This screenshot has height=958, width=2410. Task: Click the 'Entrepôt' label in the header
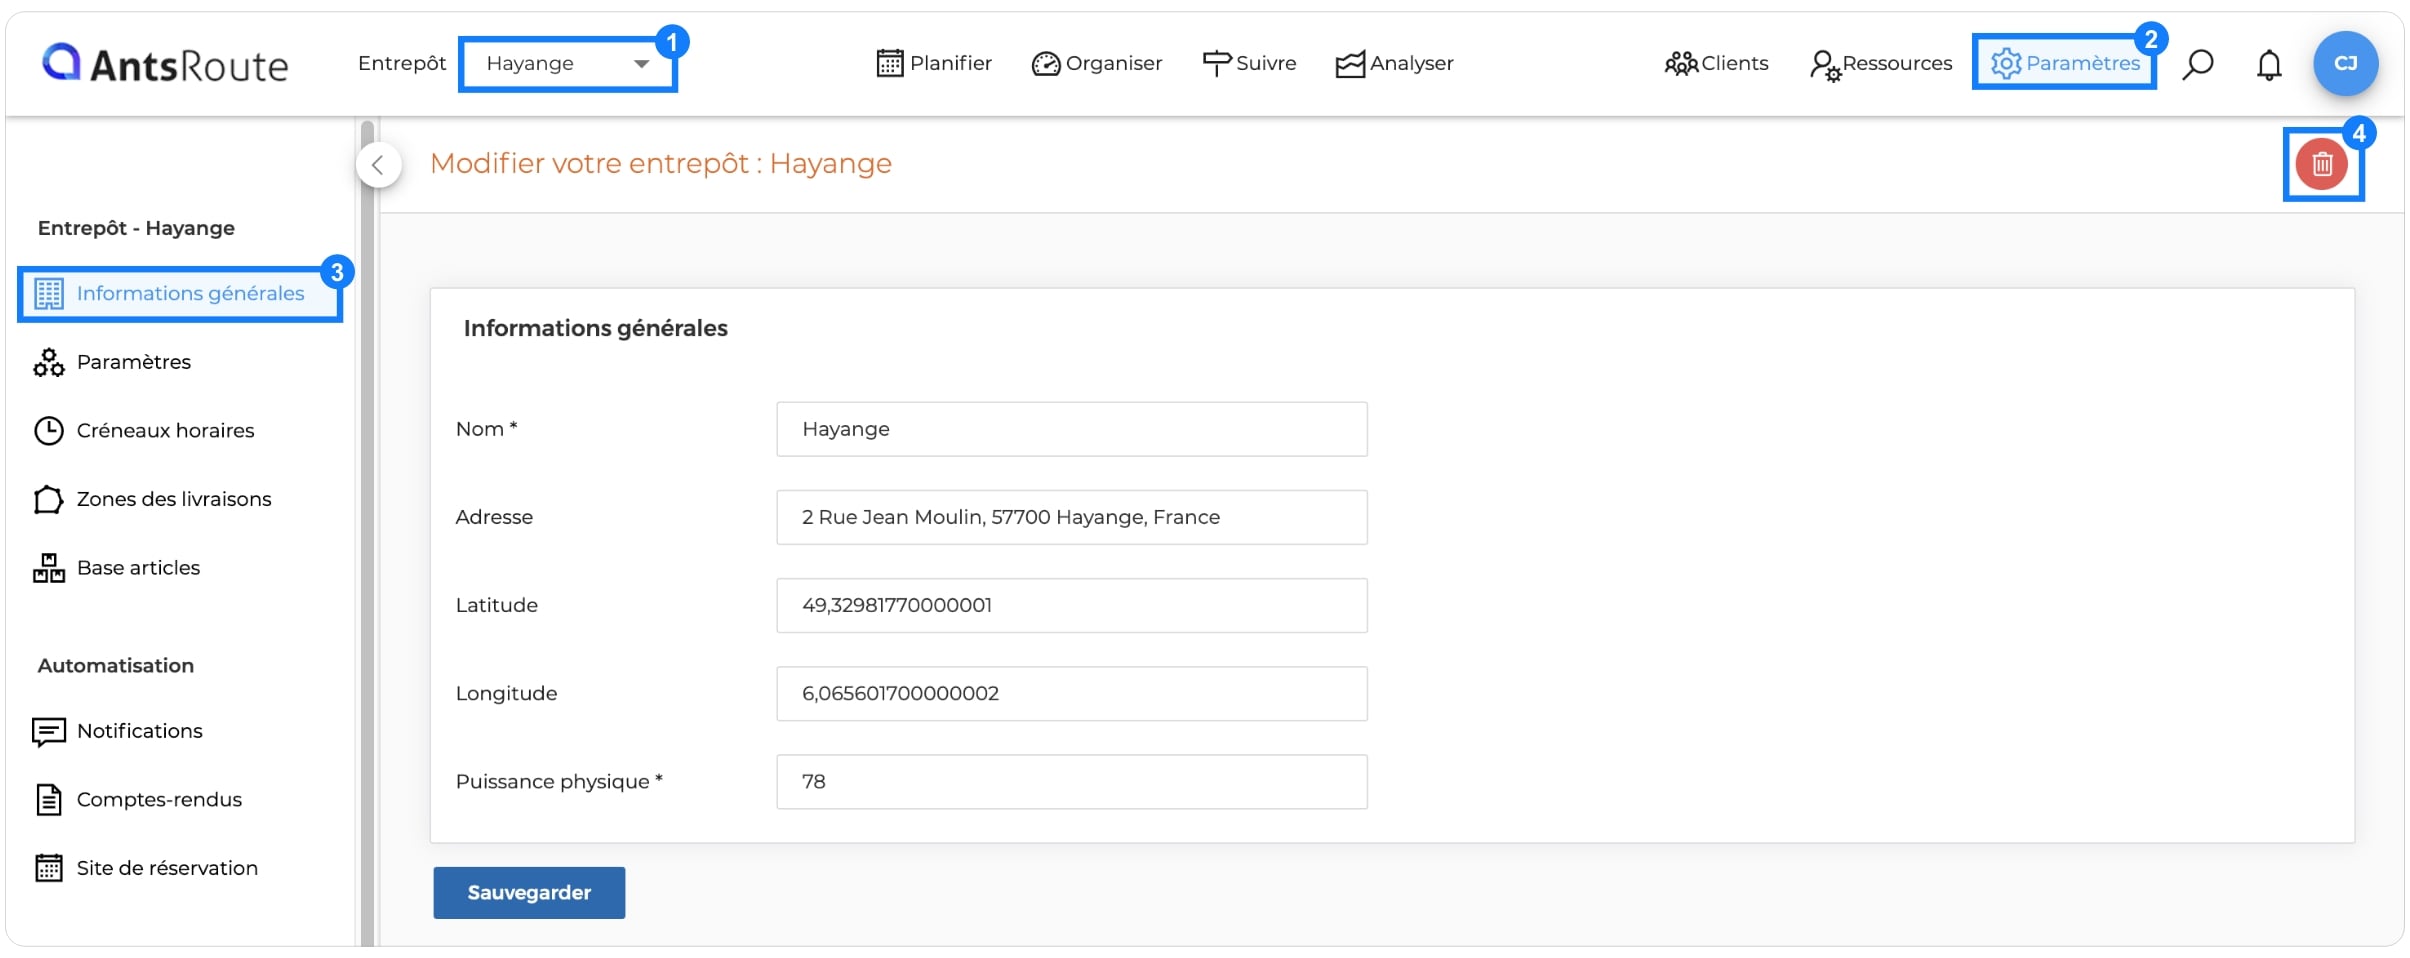tap(402, 63)
